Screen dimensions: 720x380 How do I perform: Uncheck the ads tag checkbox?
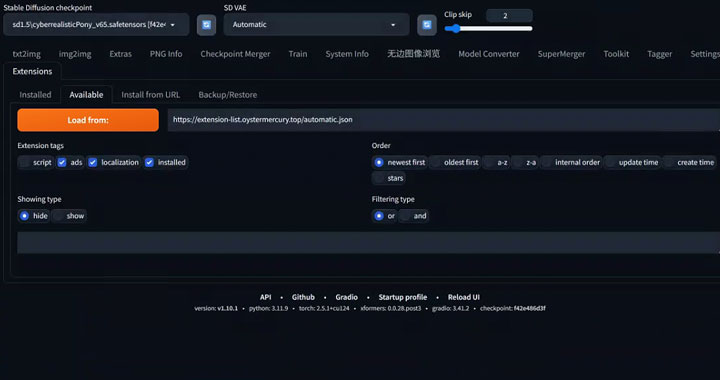pyautogui.click(x=62, y=162)
